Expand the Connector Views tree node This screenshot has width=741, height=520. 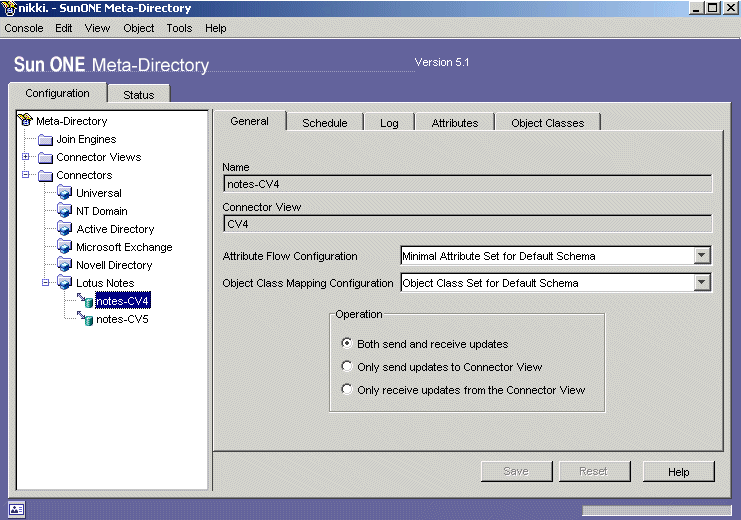coord(26,156)
